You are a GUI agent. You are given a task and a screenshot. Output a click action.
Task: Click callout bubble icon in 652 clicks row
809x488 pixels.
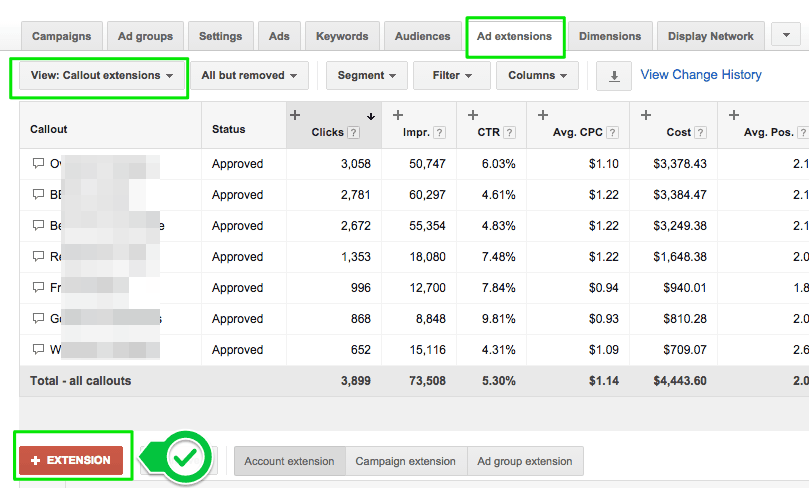[38, 349]
